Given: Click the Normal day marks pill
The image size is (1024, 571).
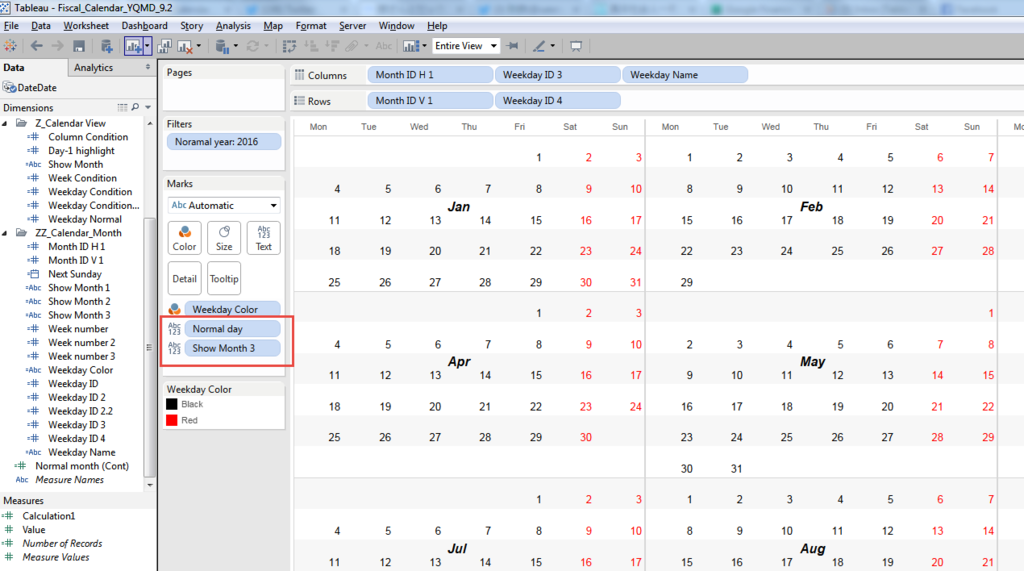Looking at the screenshot, I should pos(232,329).
